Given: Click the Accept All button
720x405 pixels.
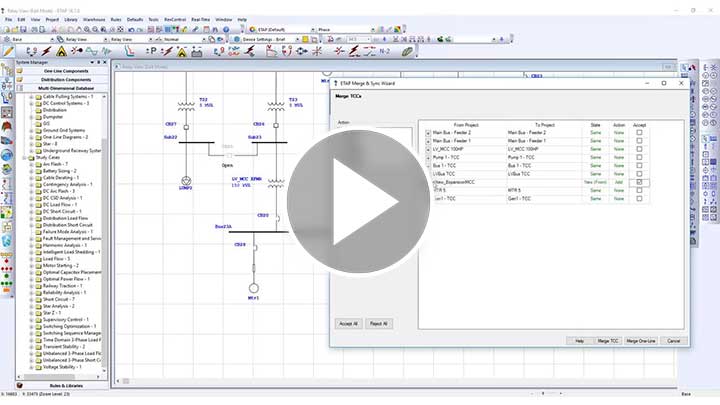Looking at the screenshot, I should coord(349,324).
